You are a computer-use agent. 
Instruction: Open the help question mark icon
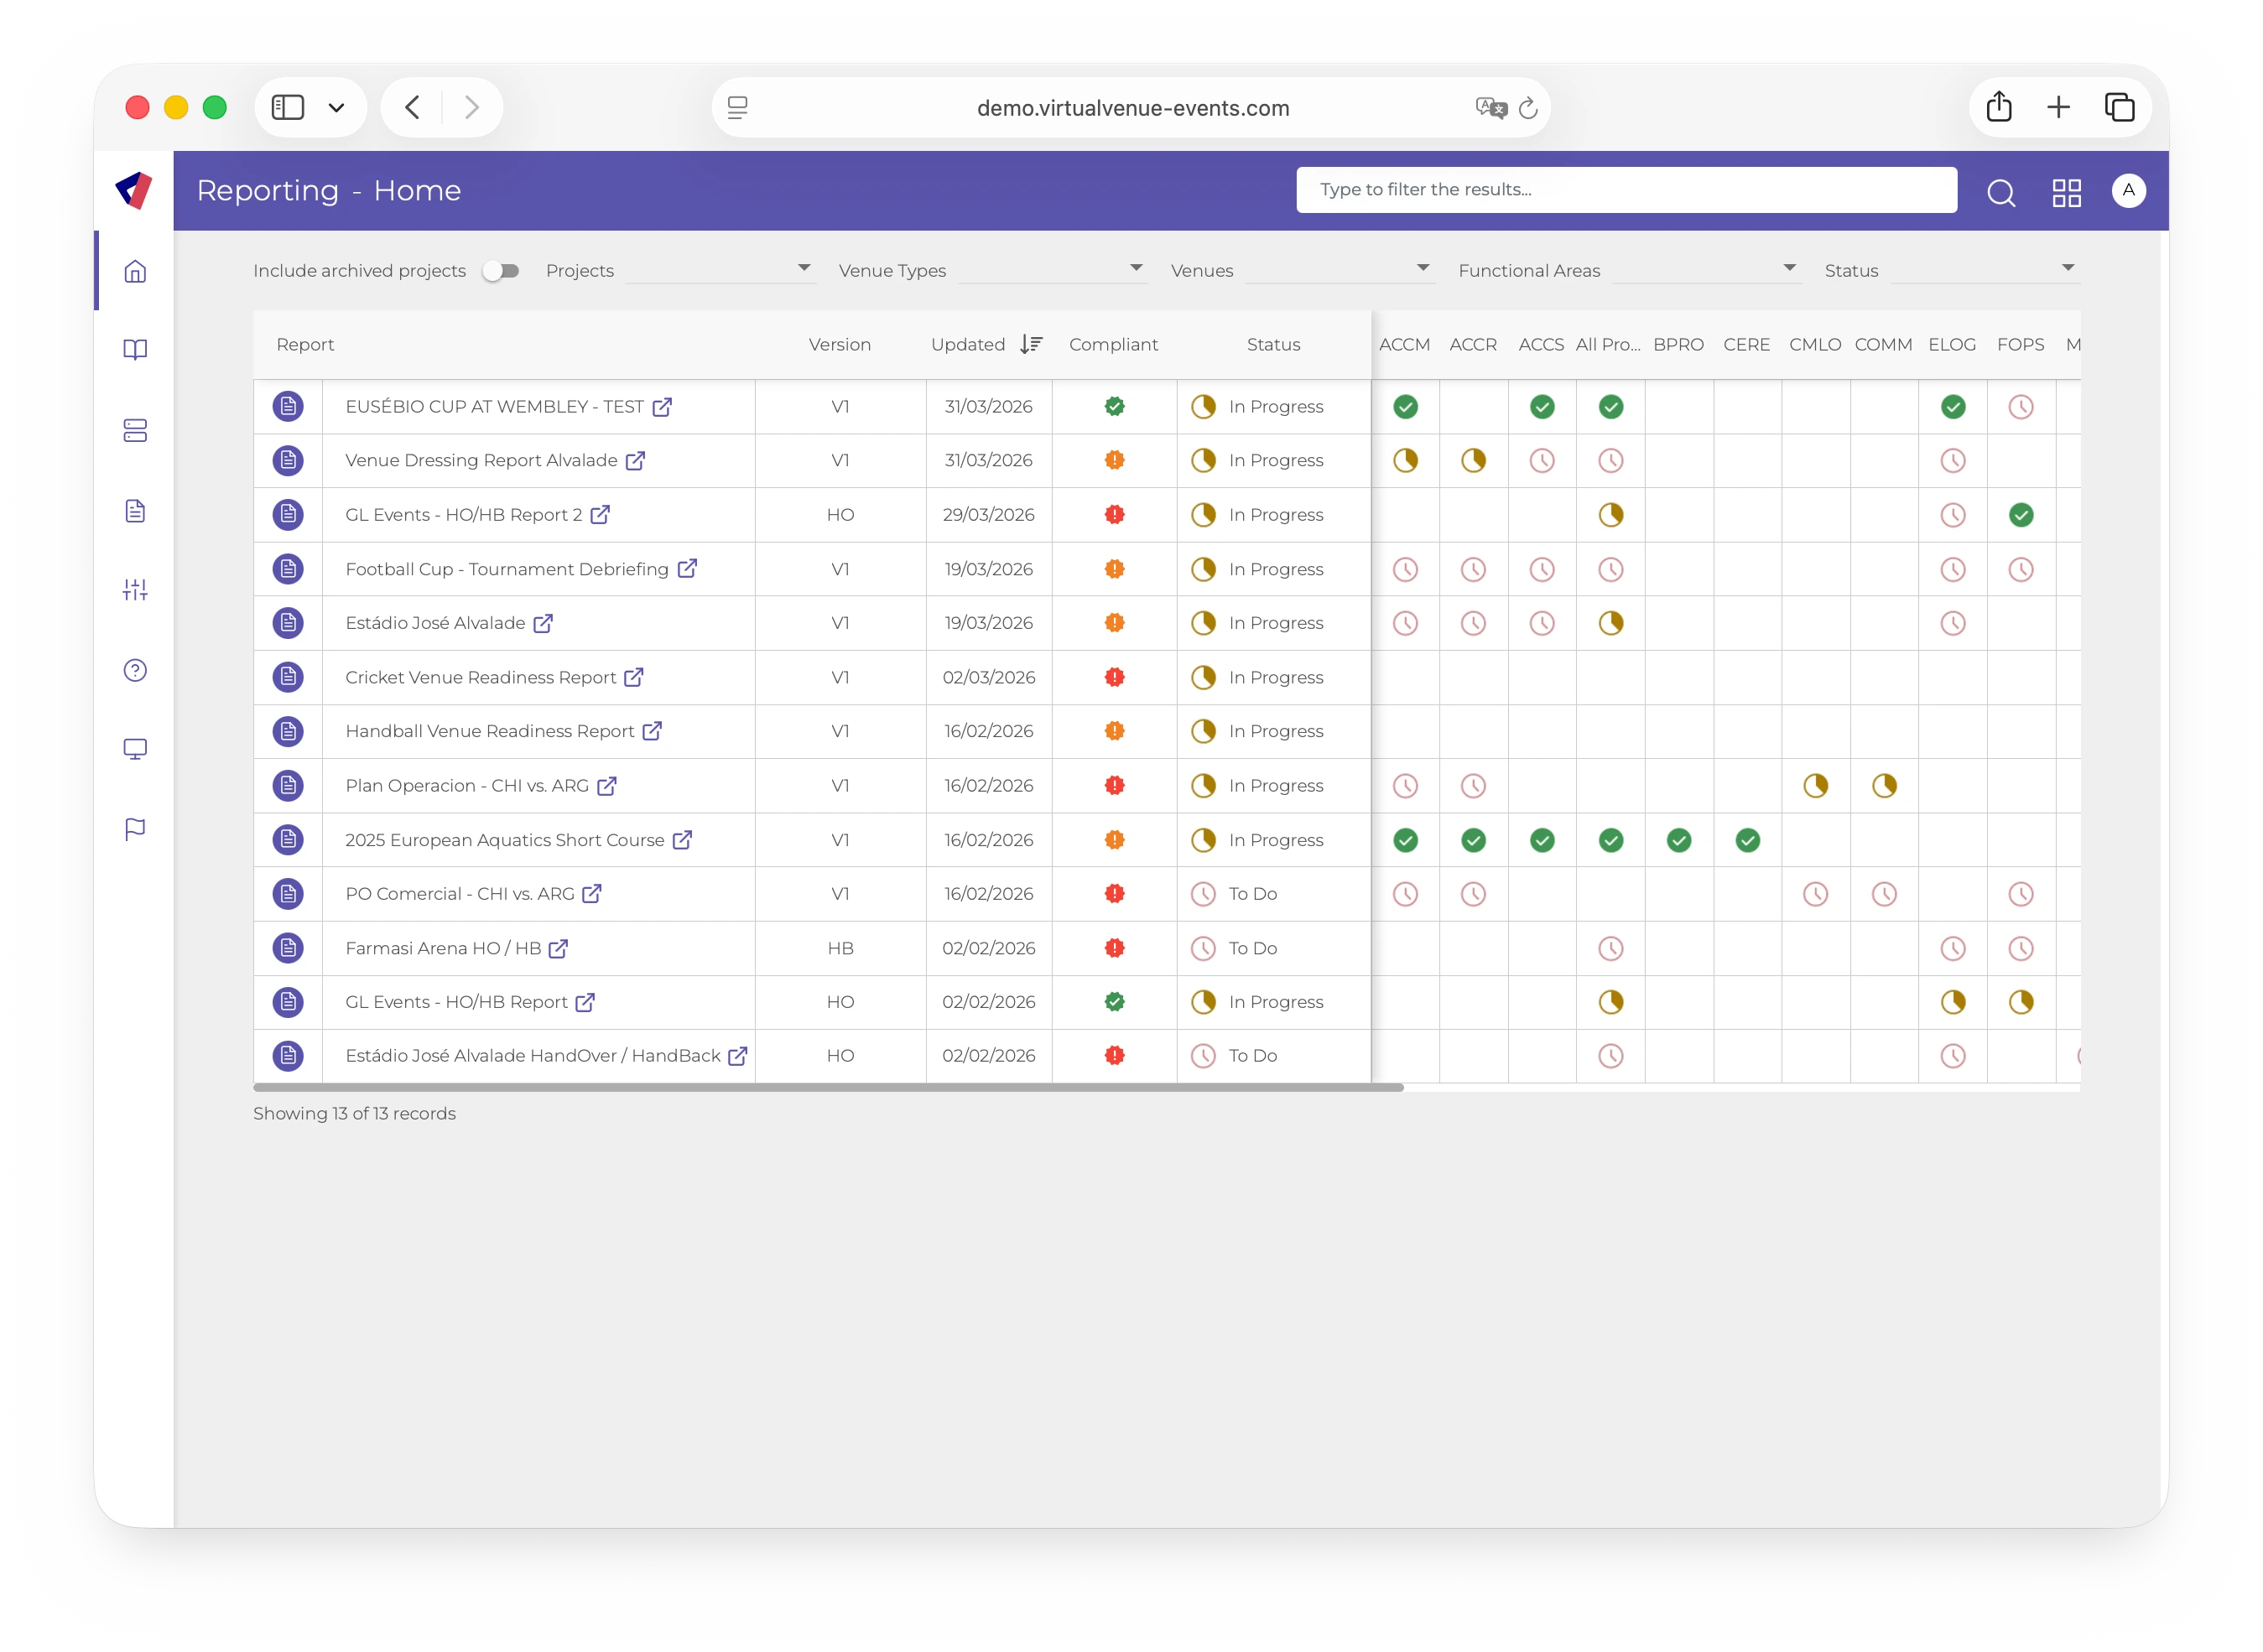[x=135, y=670]
